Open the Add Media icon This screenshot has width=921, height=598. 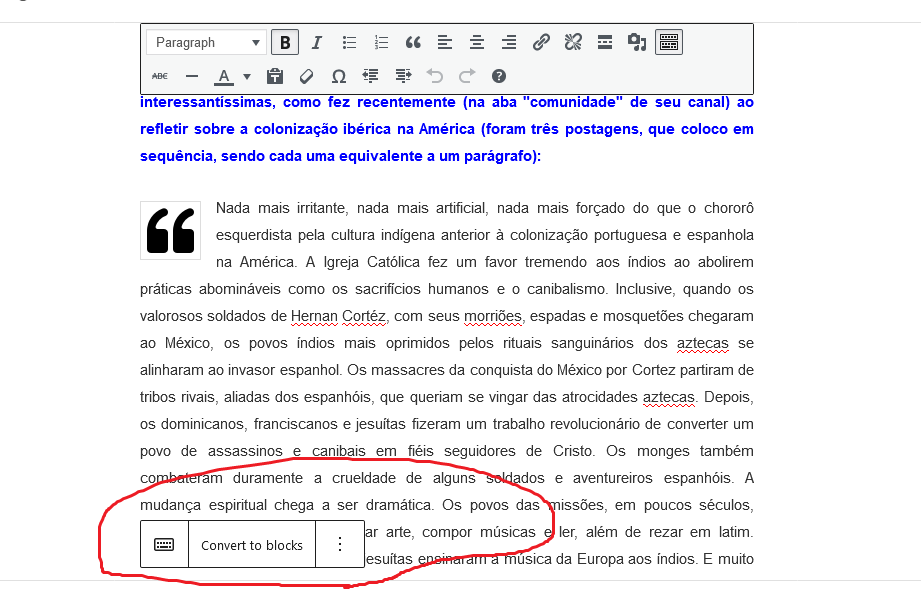click(x=637, y=42)
